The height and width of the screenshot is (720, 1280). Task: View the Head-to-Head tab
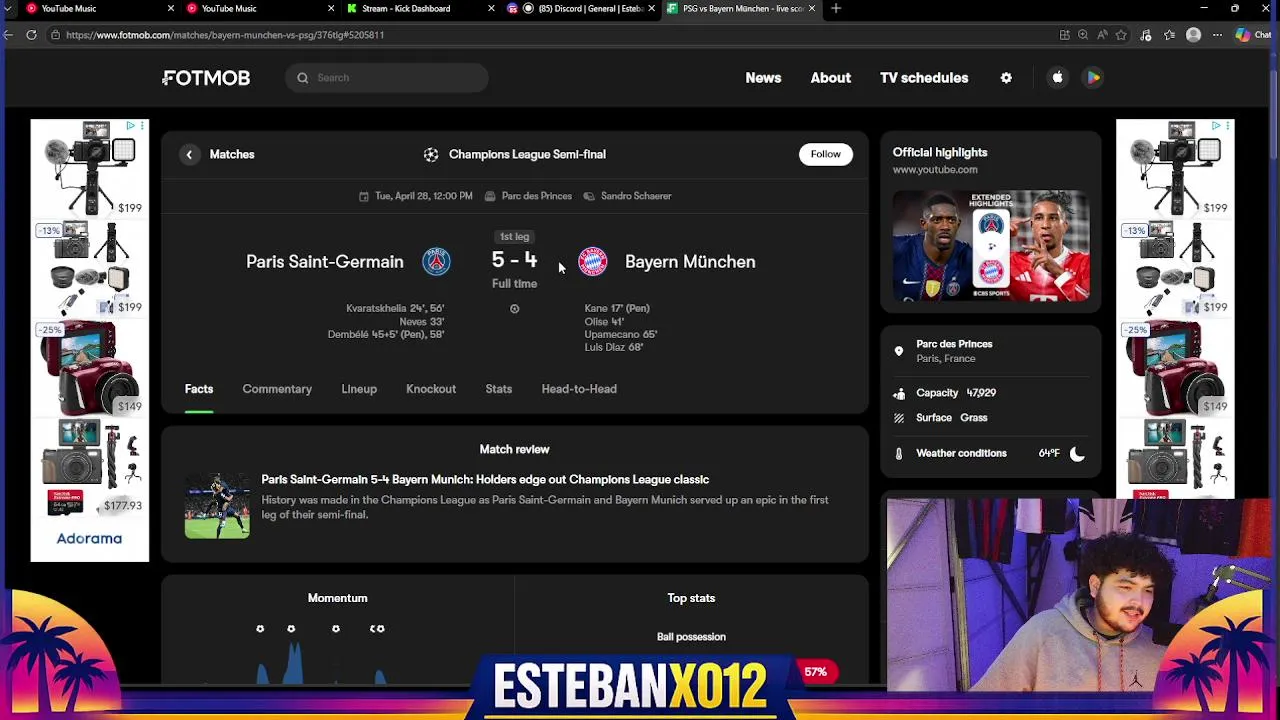click(579, 389)
